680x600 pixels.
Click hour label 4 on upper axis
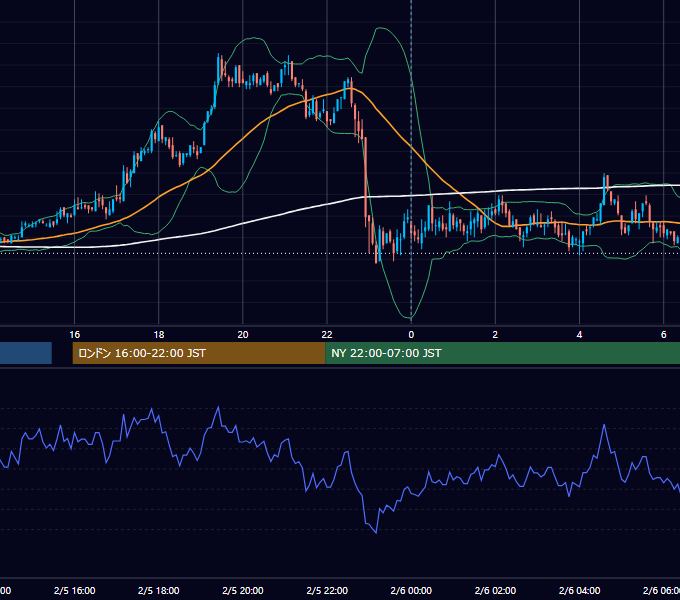pos(579,335)
